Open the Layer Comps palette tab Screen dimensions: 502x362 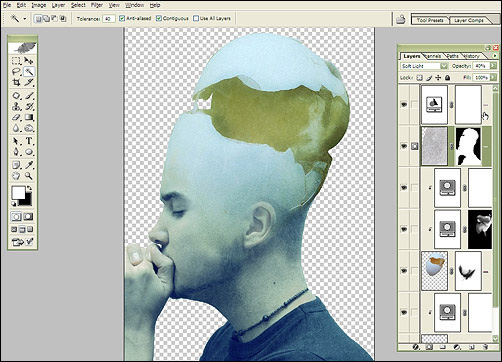(x=469, y=20)
